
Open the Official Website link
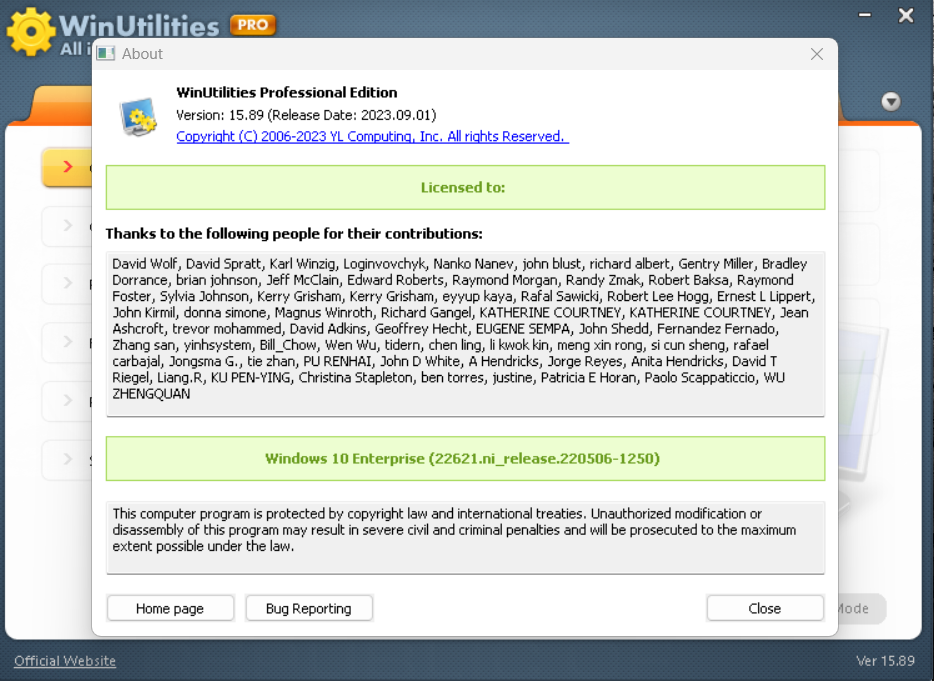pyautogui.click(x=65, y=661)
